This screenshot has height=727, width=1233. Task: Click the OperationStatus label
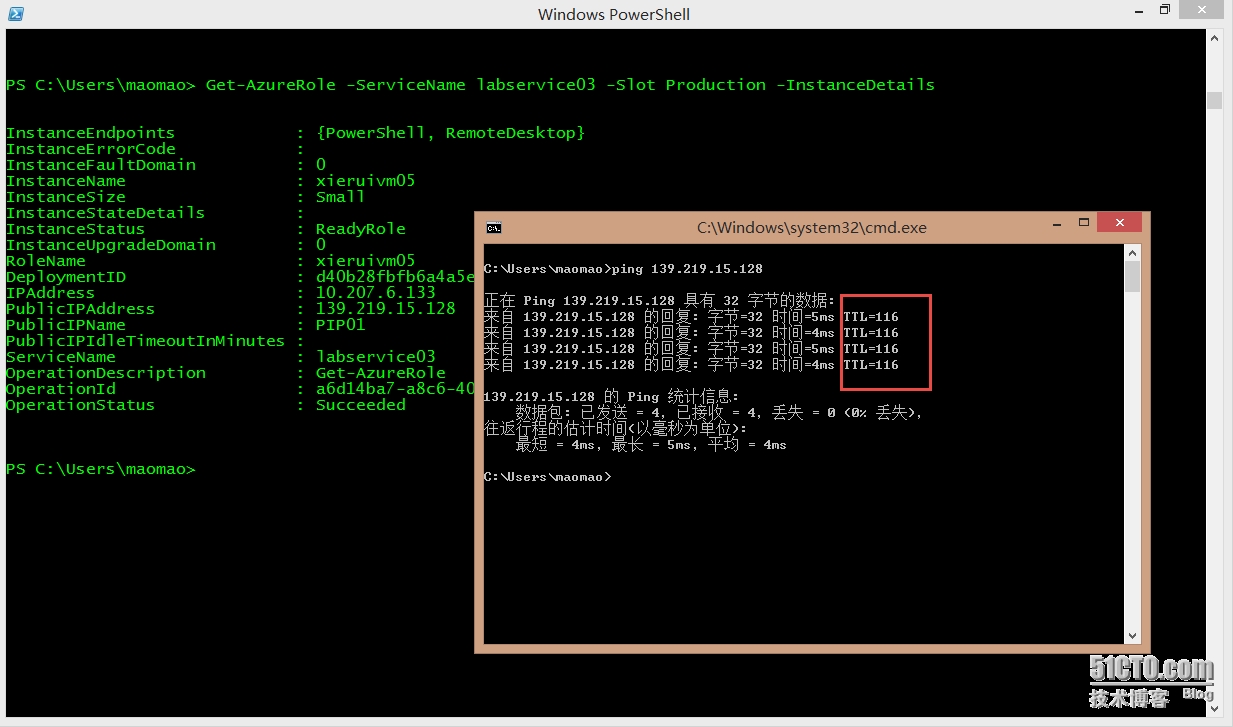80,405
